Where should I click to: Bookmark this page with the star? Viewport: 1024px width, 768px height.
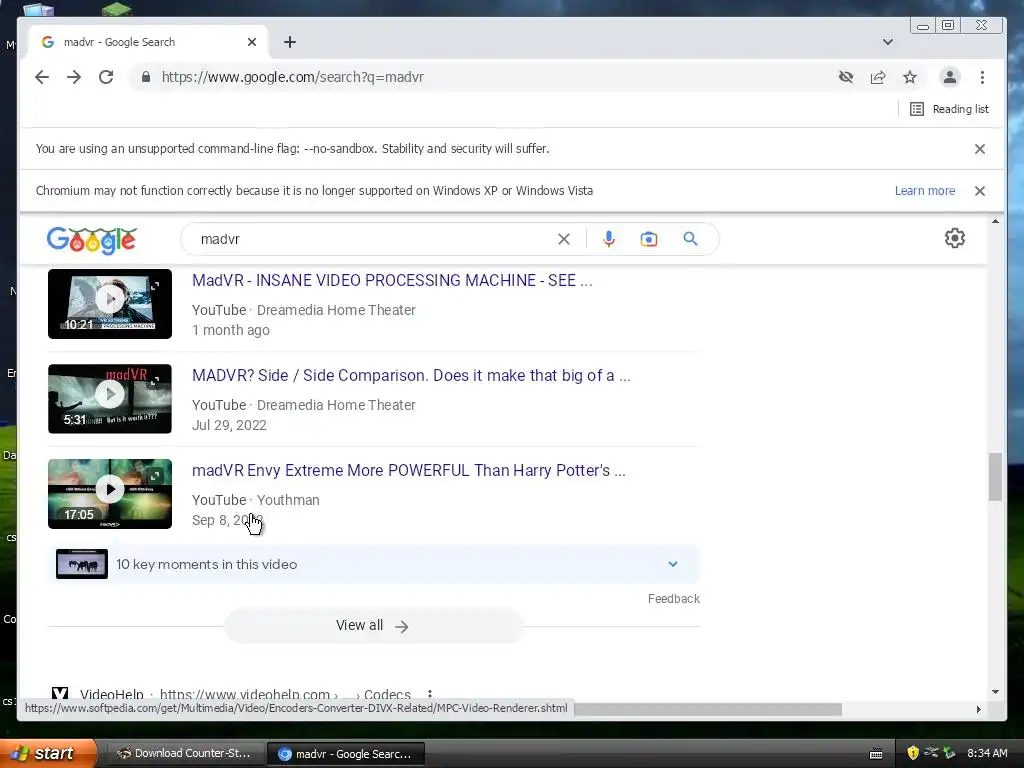coord(910,77)
